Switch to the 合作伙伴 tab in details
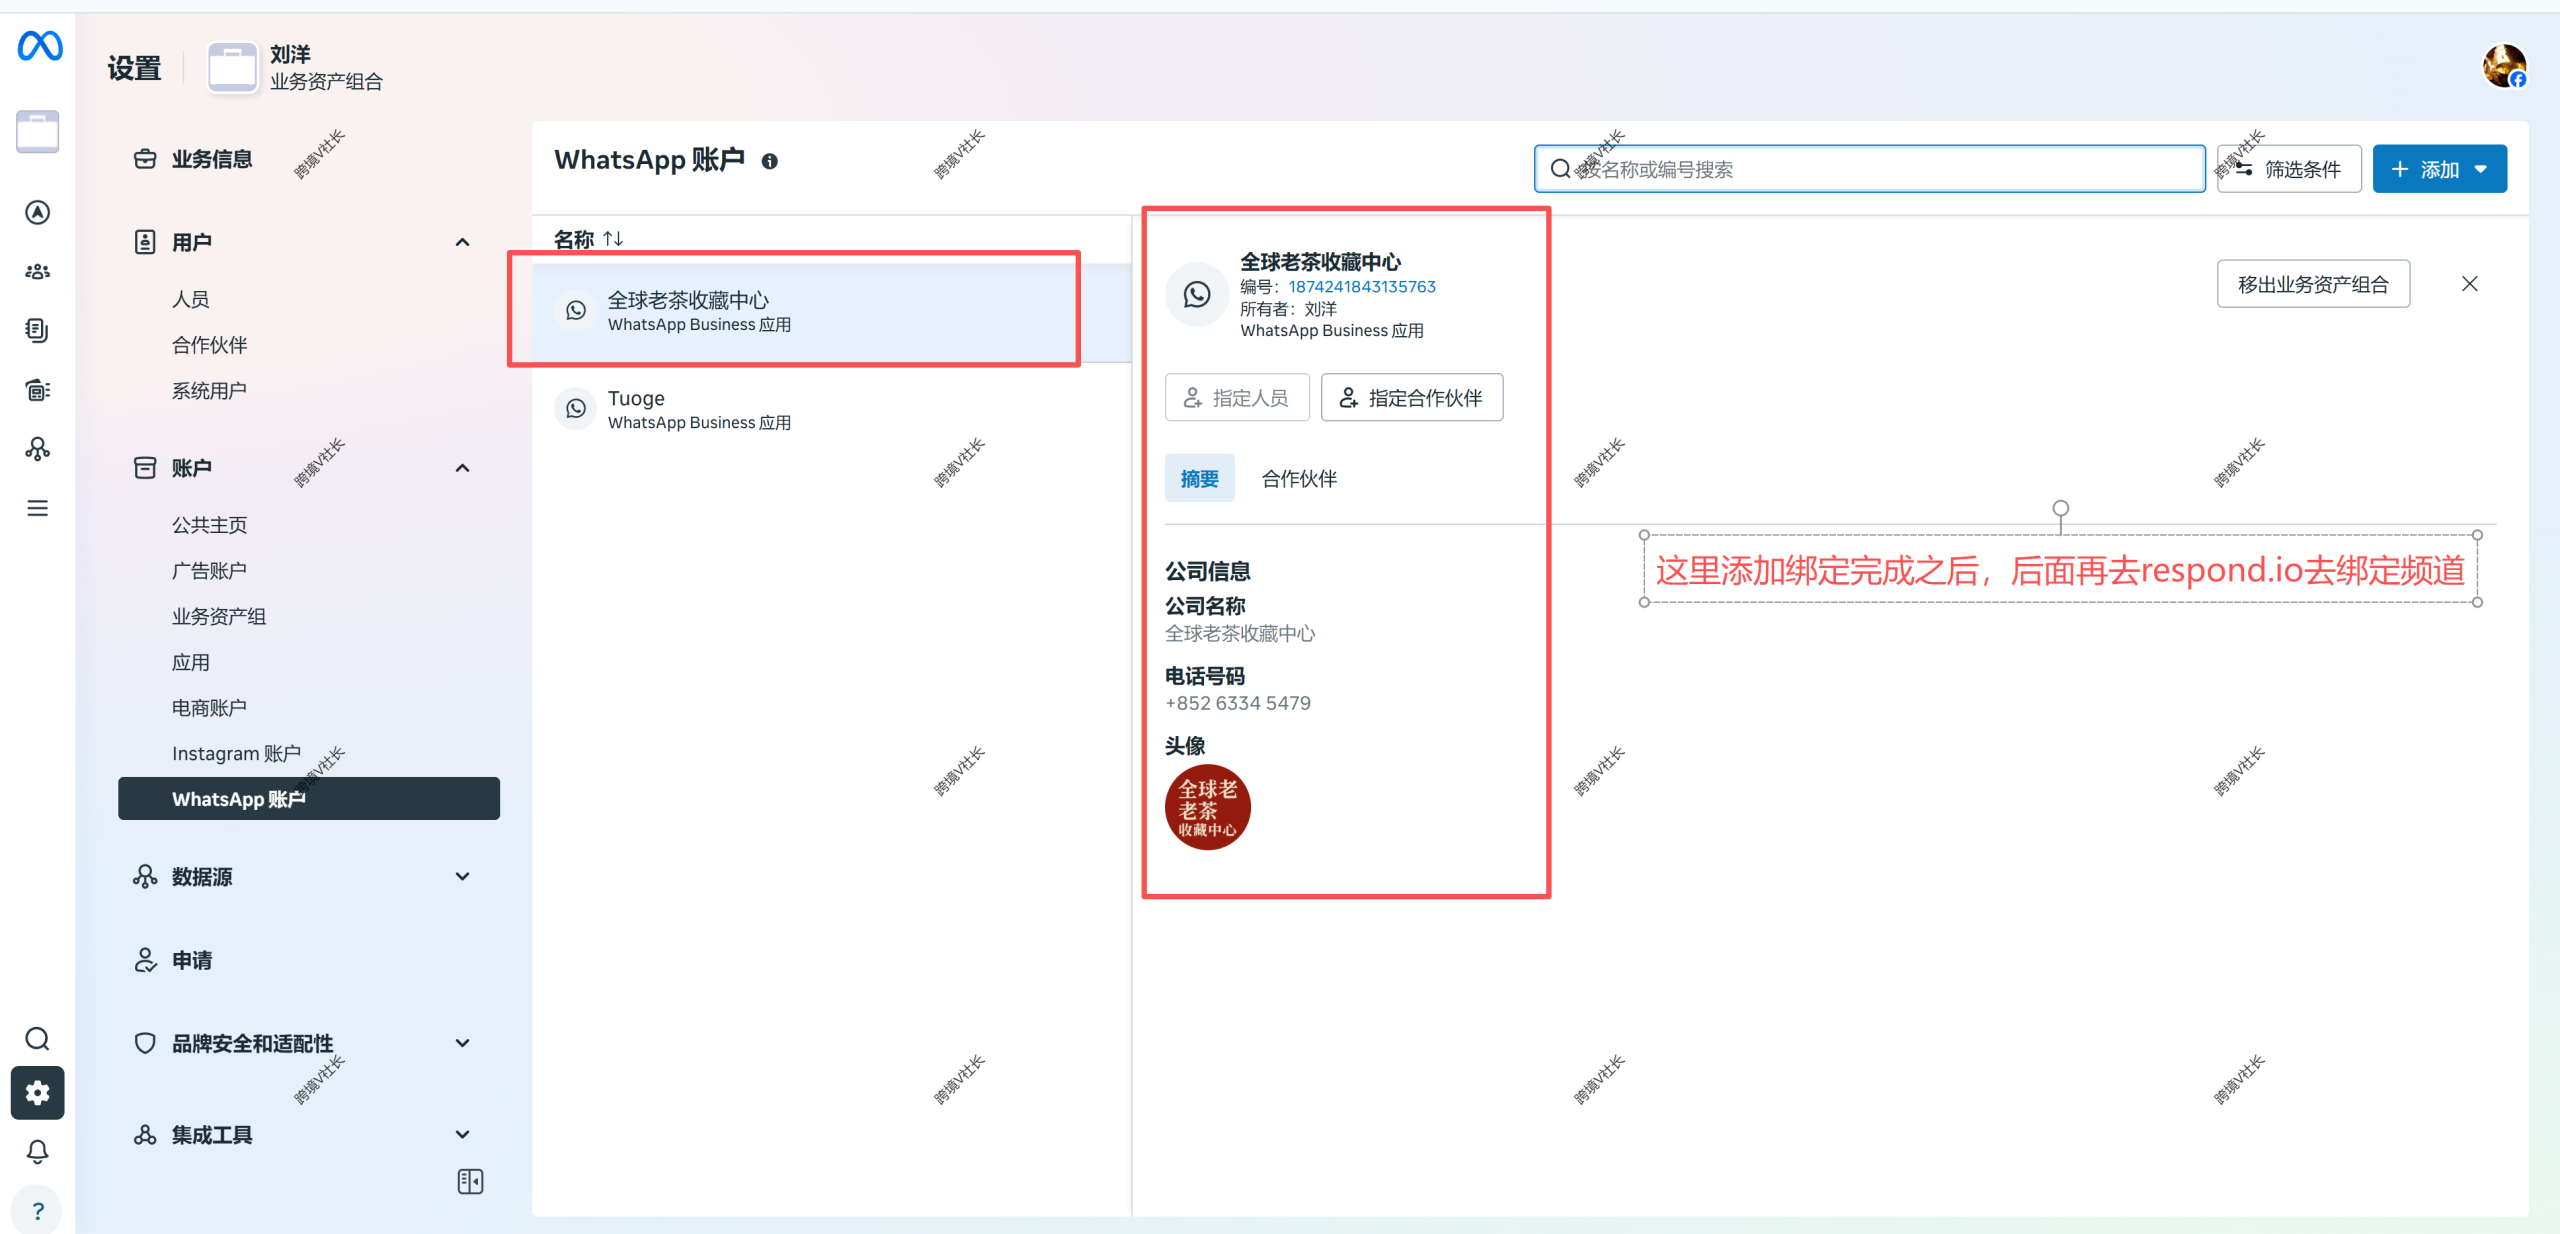The height and width of the screenshot is (1234, 2560). point(1299,479)
